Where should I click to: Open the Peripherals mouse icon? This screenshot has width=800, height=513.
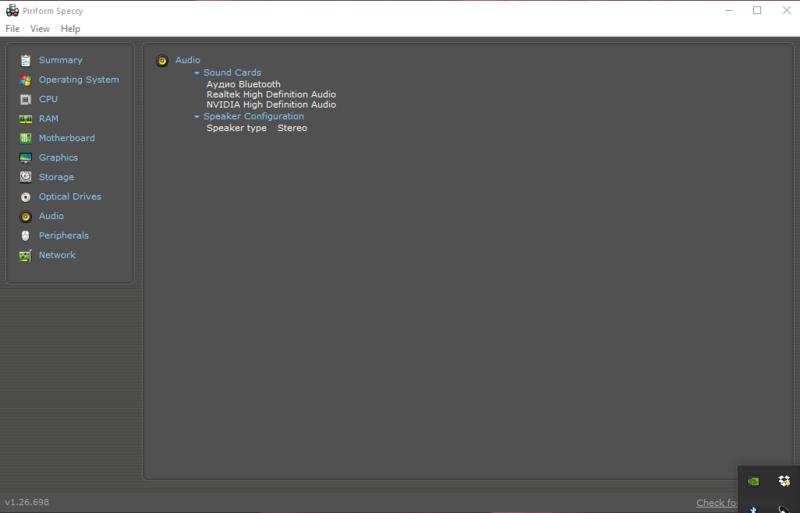pos(26,236)
